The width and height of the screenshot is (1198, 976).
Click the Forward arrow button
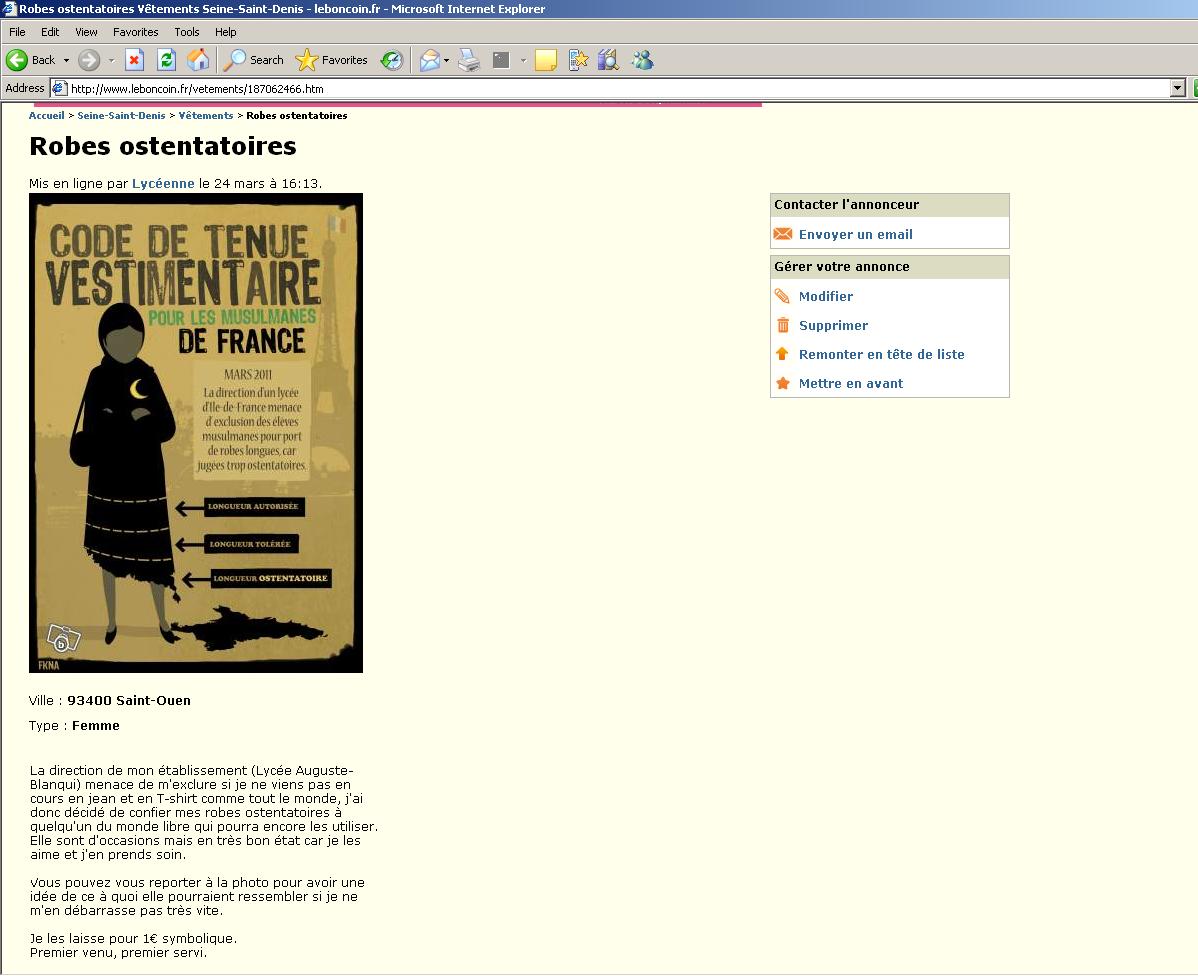pos(89,60)
